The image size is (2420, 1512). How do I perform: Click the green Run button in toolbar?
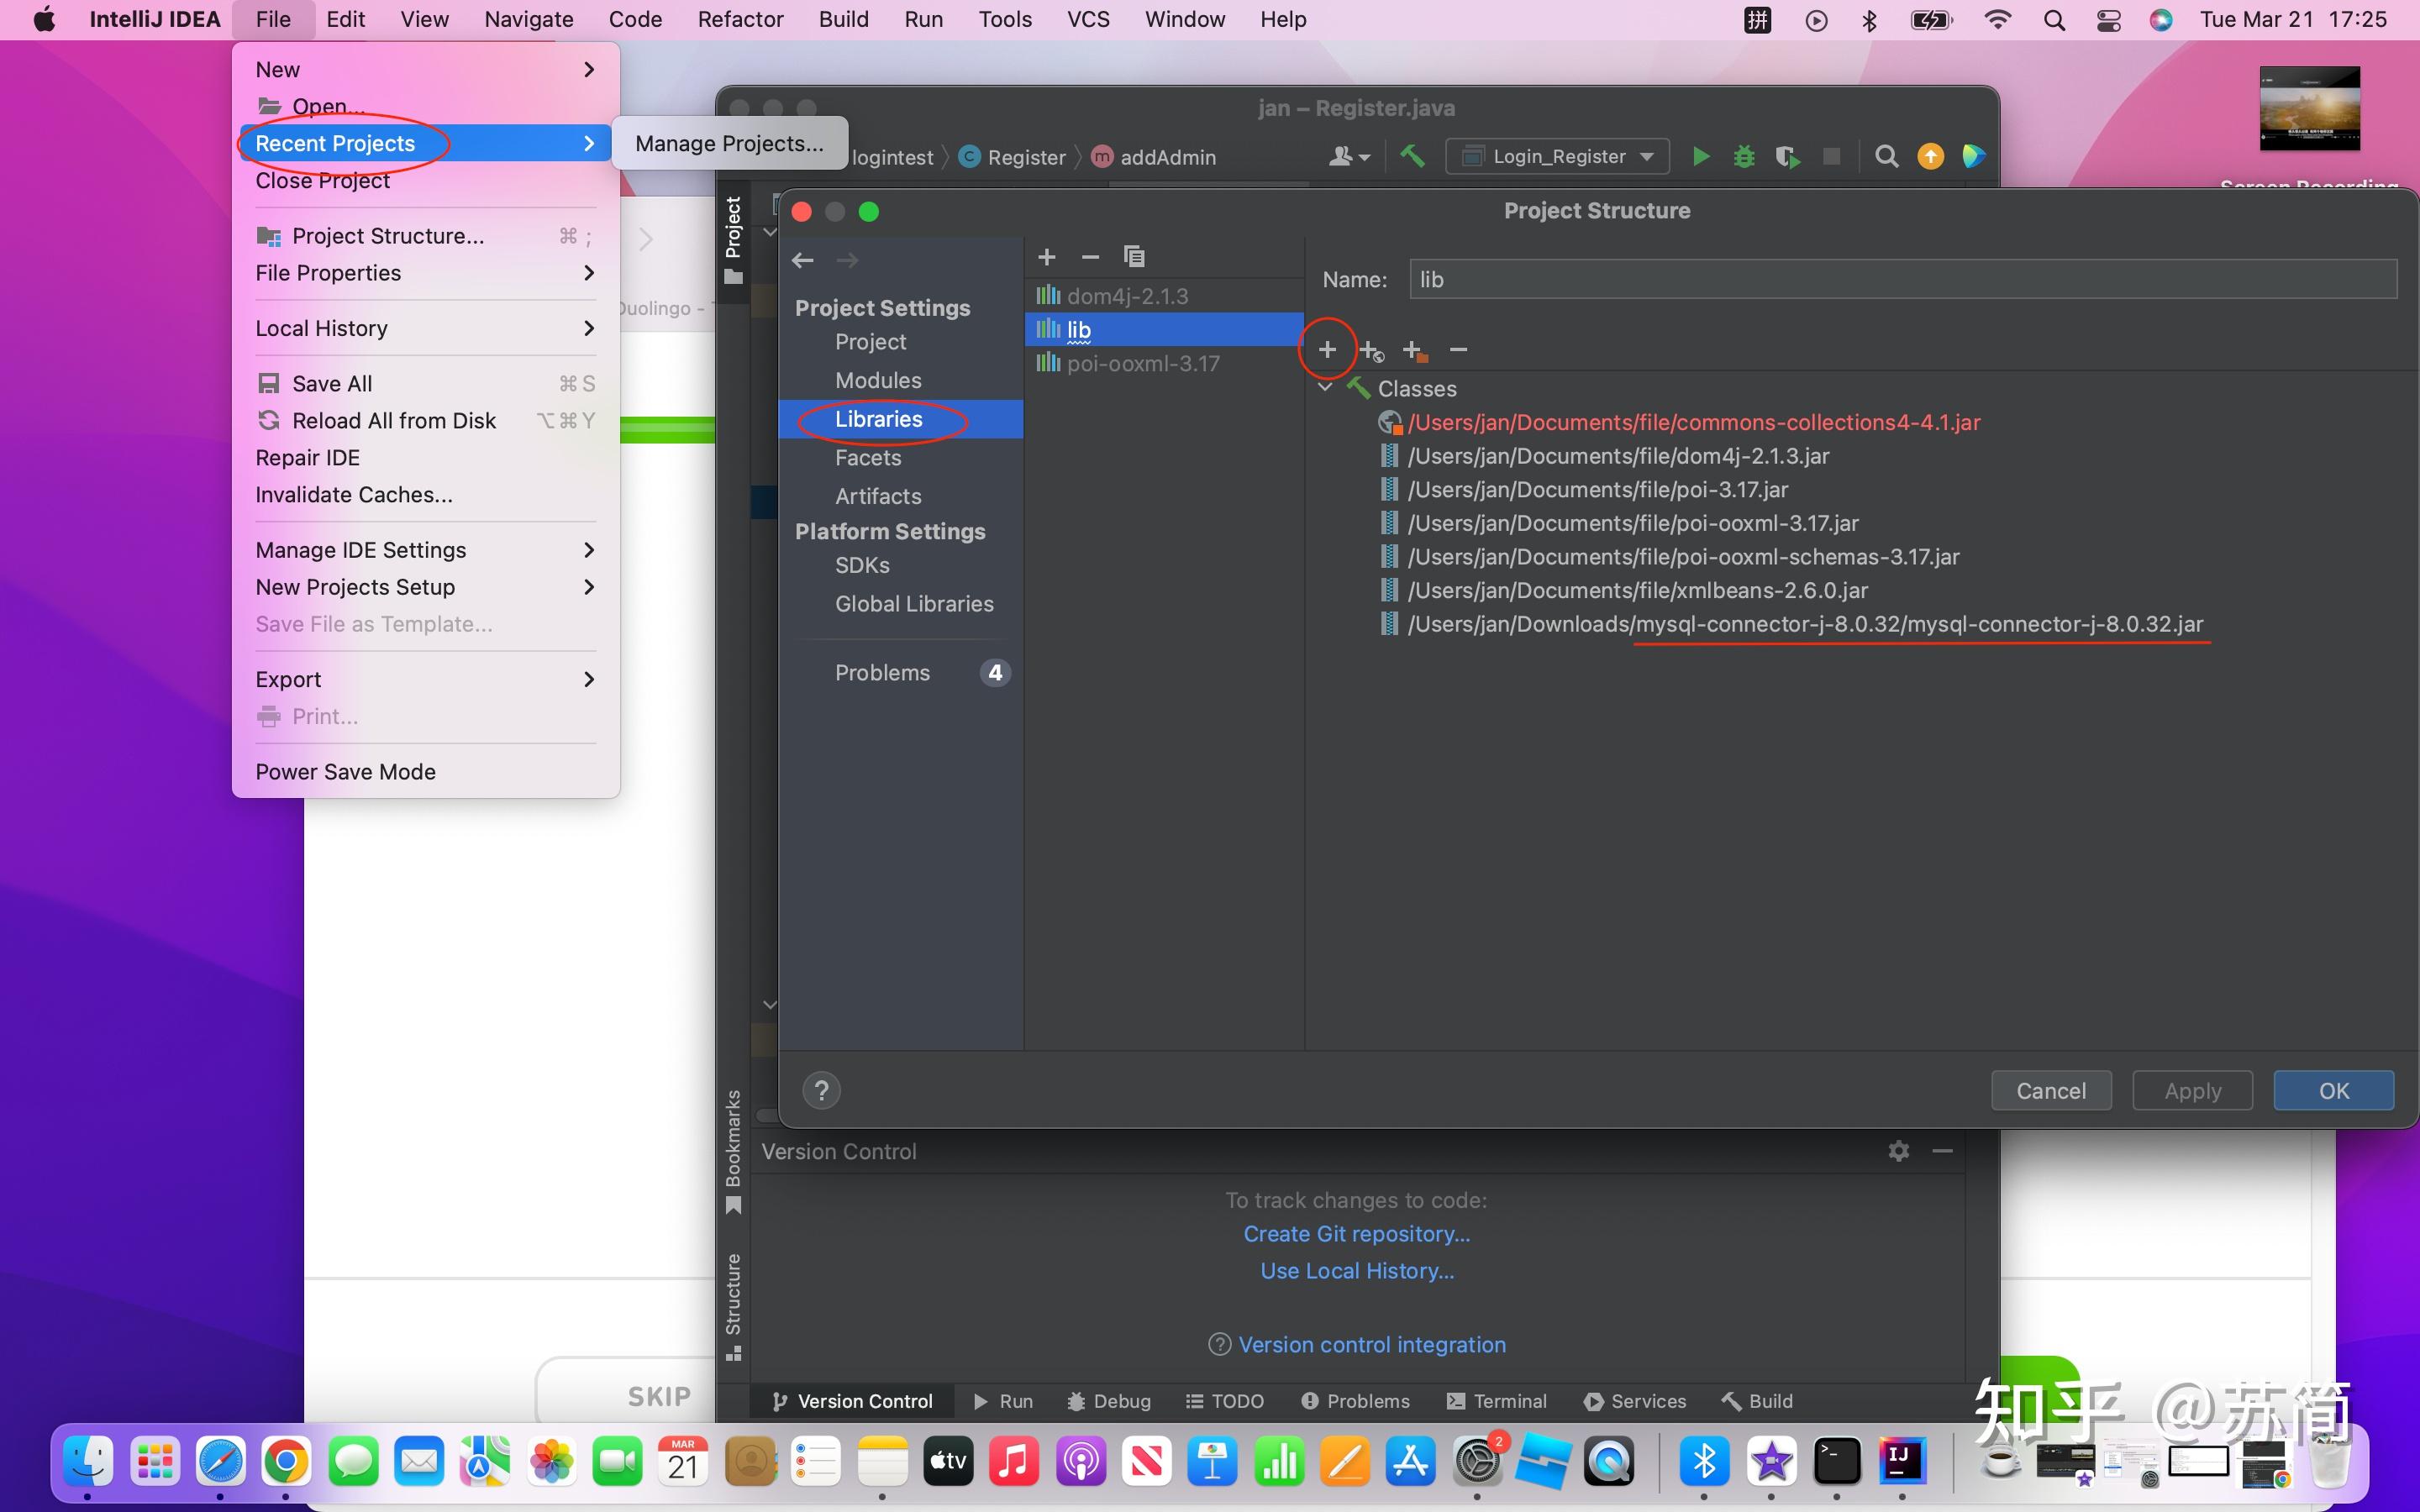pyautogui.click(x=1700, y=157)
